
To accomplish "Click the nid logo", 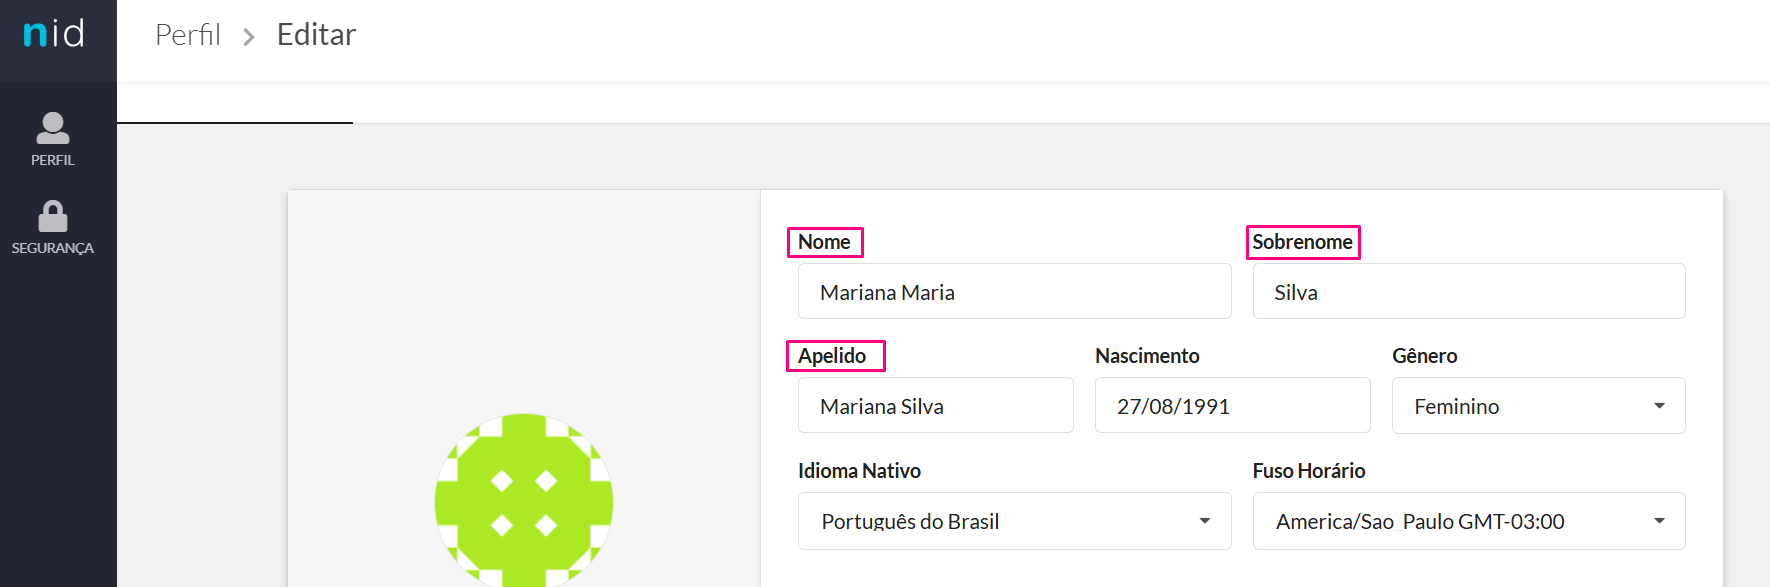I will pyautogui.click(x=54, y=33).
